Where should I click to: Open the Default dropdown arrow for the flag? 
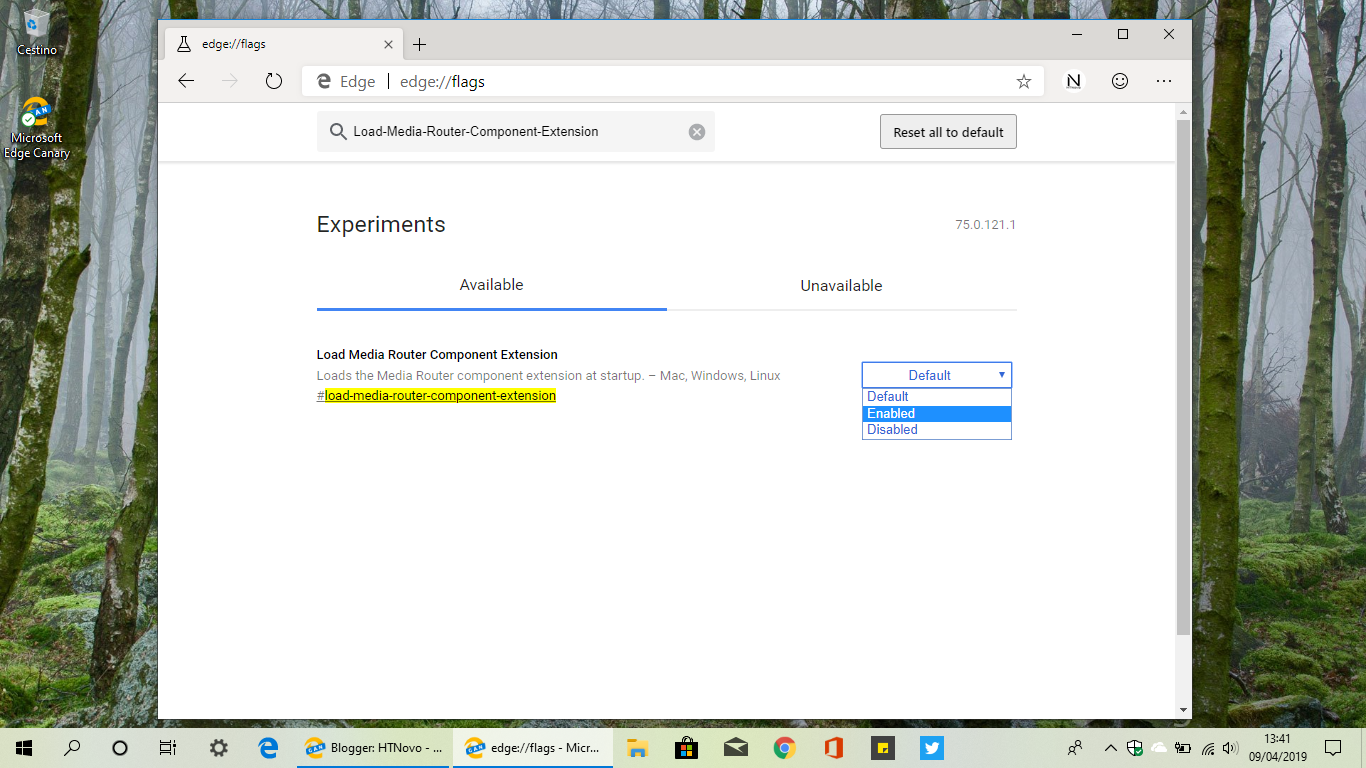(1001, 374)
